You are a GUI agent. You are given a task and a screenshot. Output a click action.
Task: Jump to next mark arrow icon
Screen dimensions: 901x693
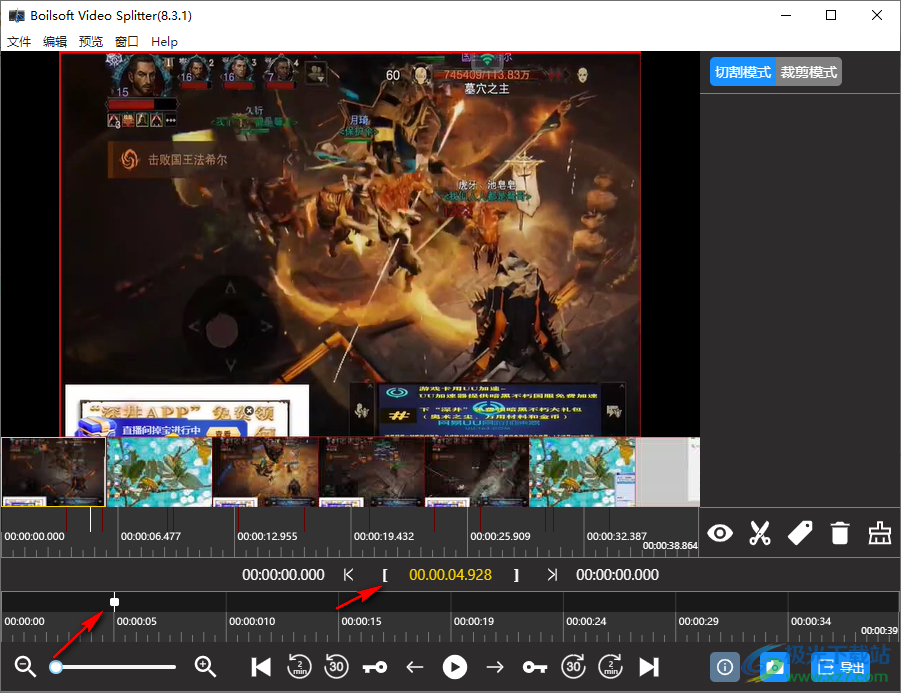(x=552, y=575)
